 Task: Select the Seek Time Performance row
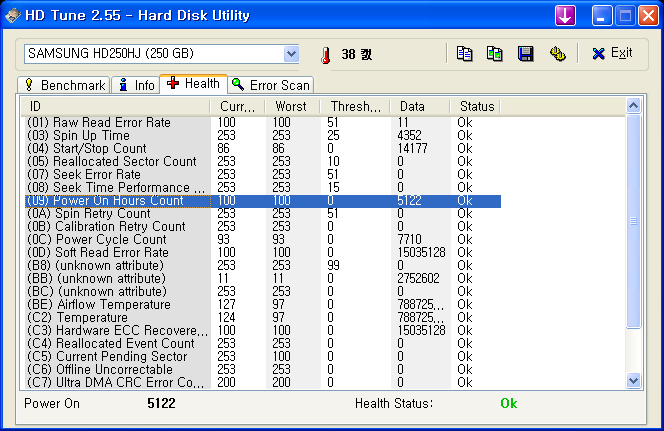[x=263, y=188]
